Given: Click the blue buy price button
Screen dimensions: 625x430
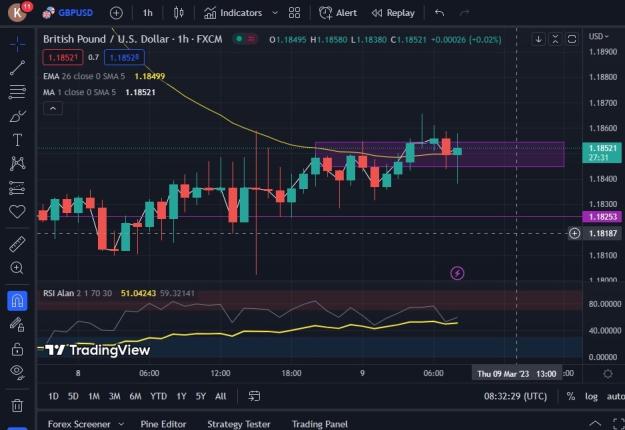Looking at the screenshot, I should pos(124,57).
